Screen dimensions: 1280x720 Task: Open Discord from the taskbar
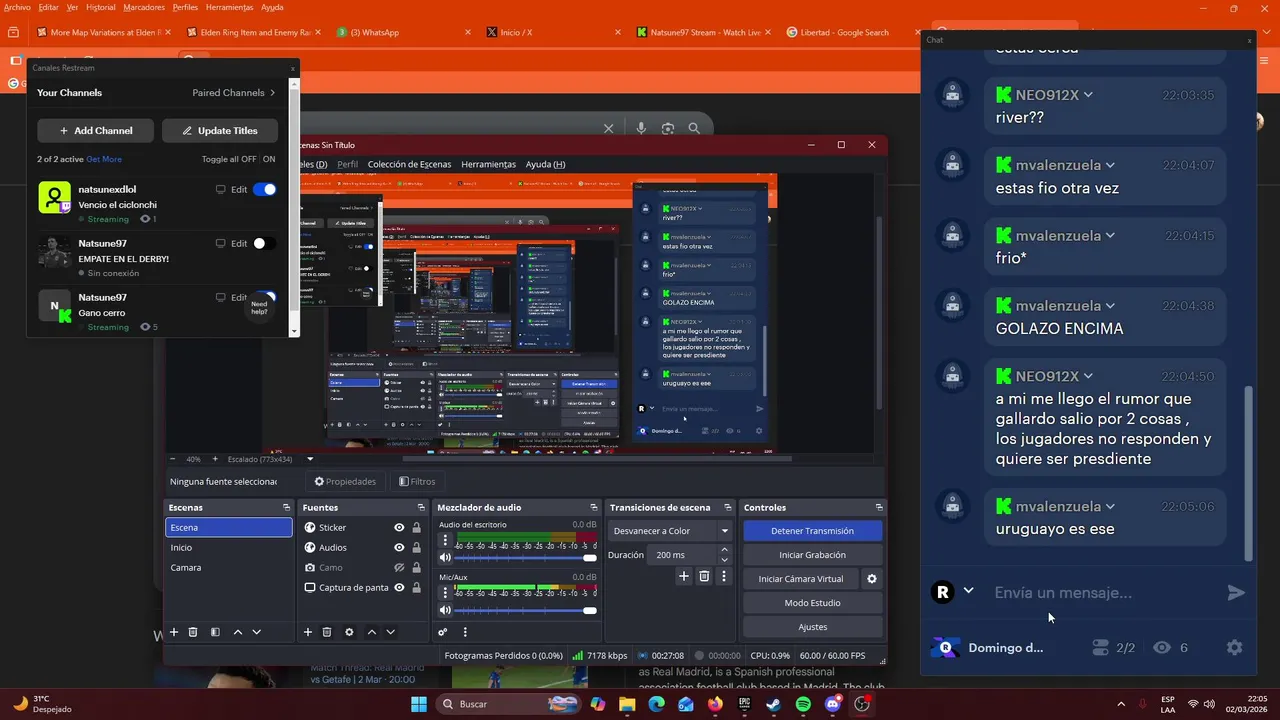pos(833,704)
